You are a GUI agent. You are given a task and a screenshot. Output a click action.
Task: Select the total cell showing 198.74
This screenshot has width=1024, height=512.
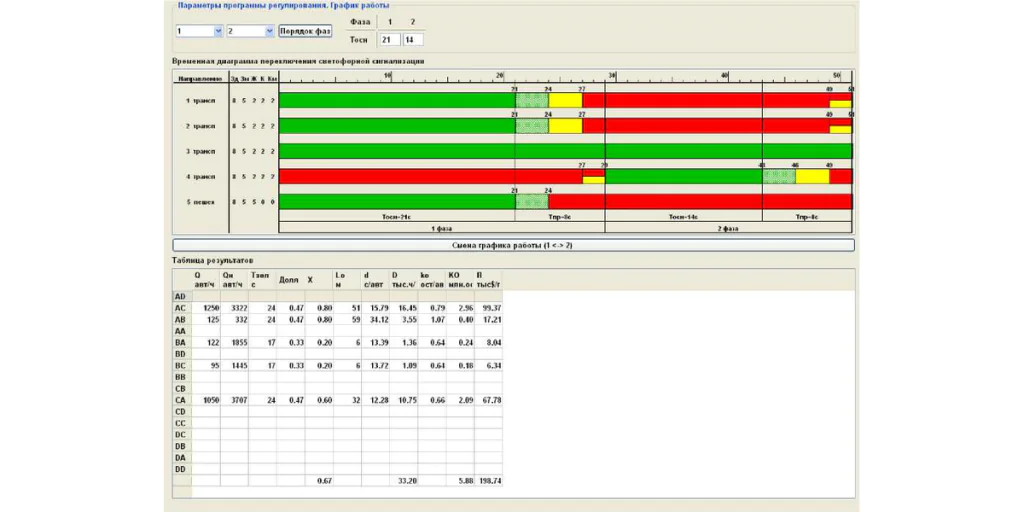[x=489, y=480]
